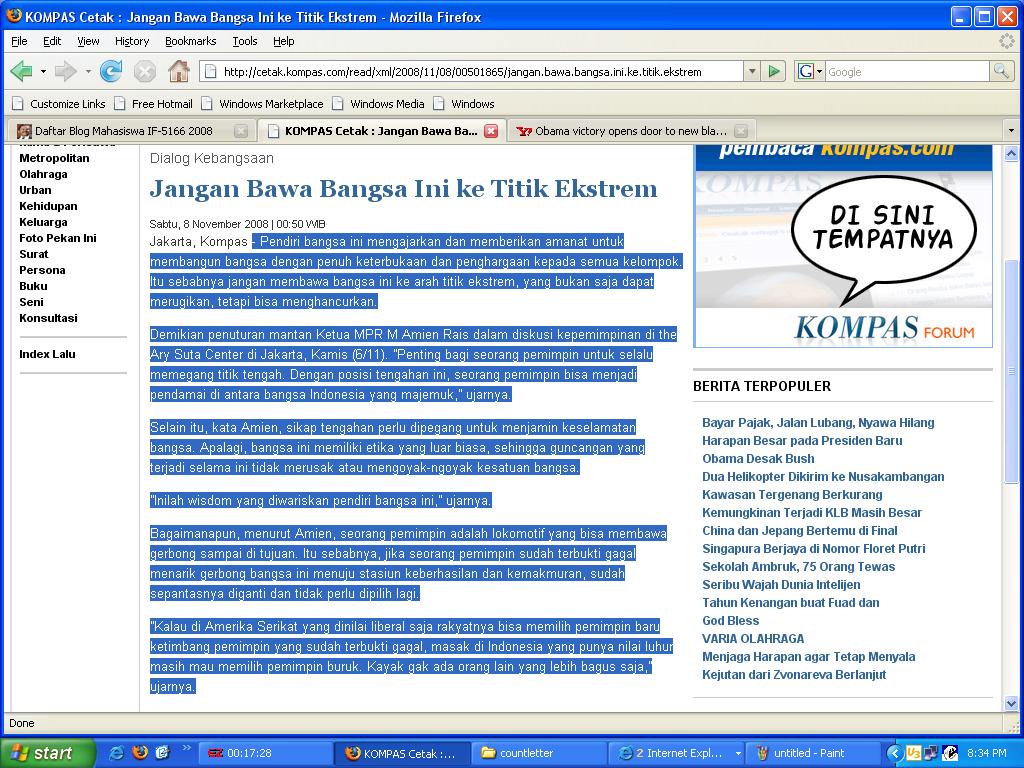The height and width of the screenshot is (768, 1024).
Task: Open the Kehidupan section link
Action: 48,206
